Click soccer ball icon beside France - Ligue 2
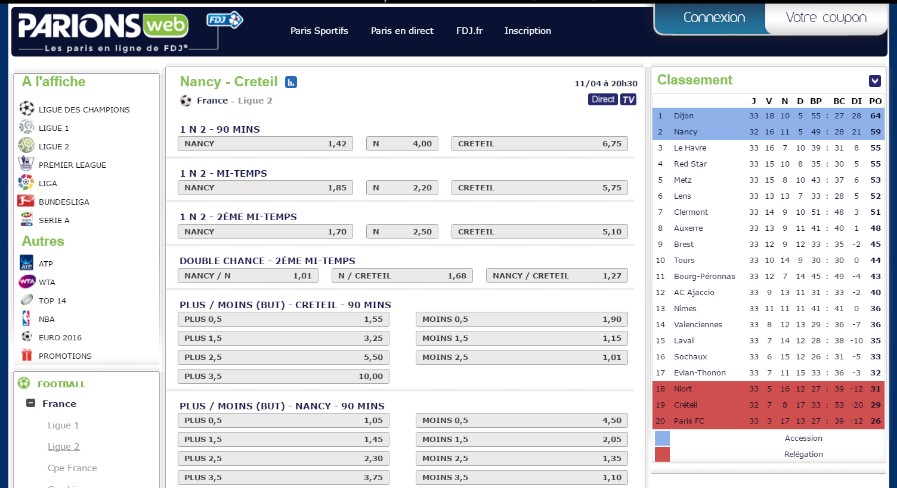This screenshot has width=897, height=488. pyautogui.click(x=185, y=101)
